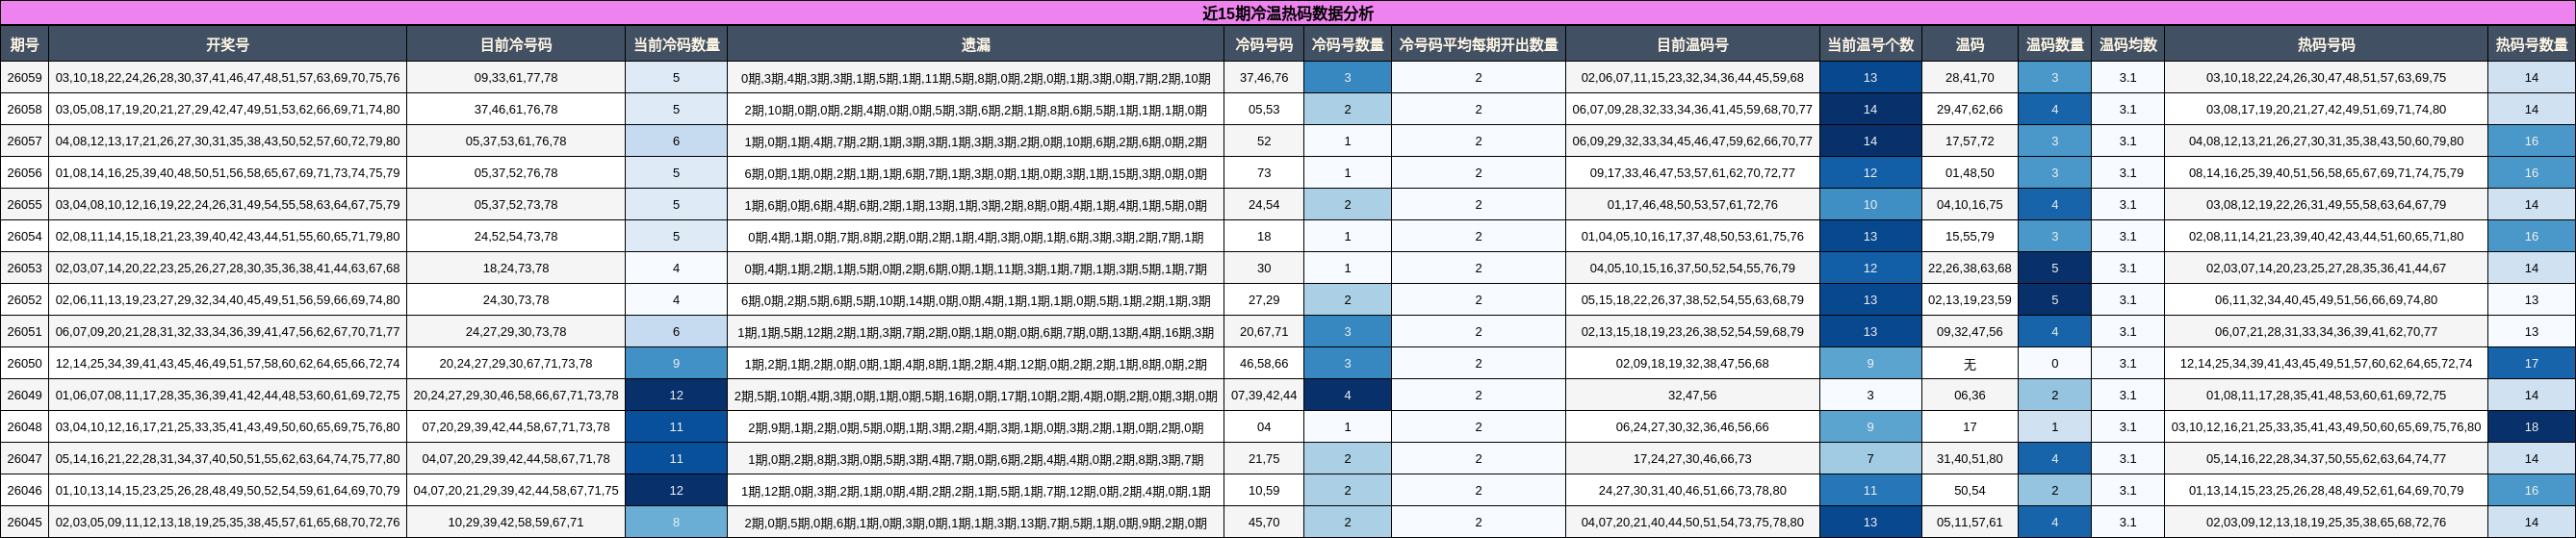
Task: Click warm code cell 31,40,51,80
Action: click(x=1969, y=458)
